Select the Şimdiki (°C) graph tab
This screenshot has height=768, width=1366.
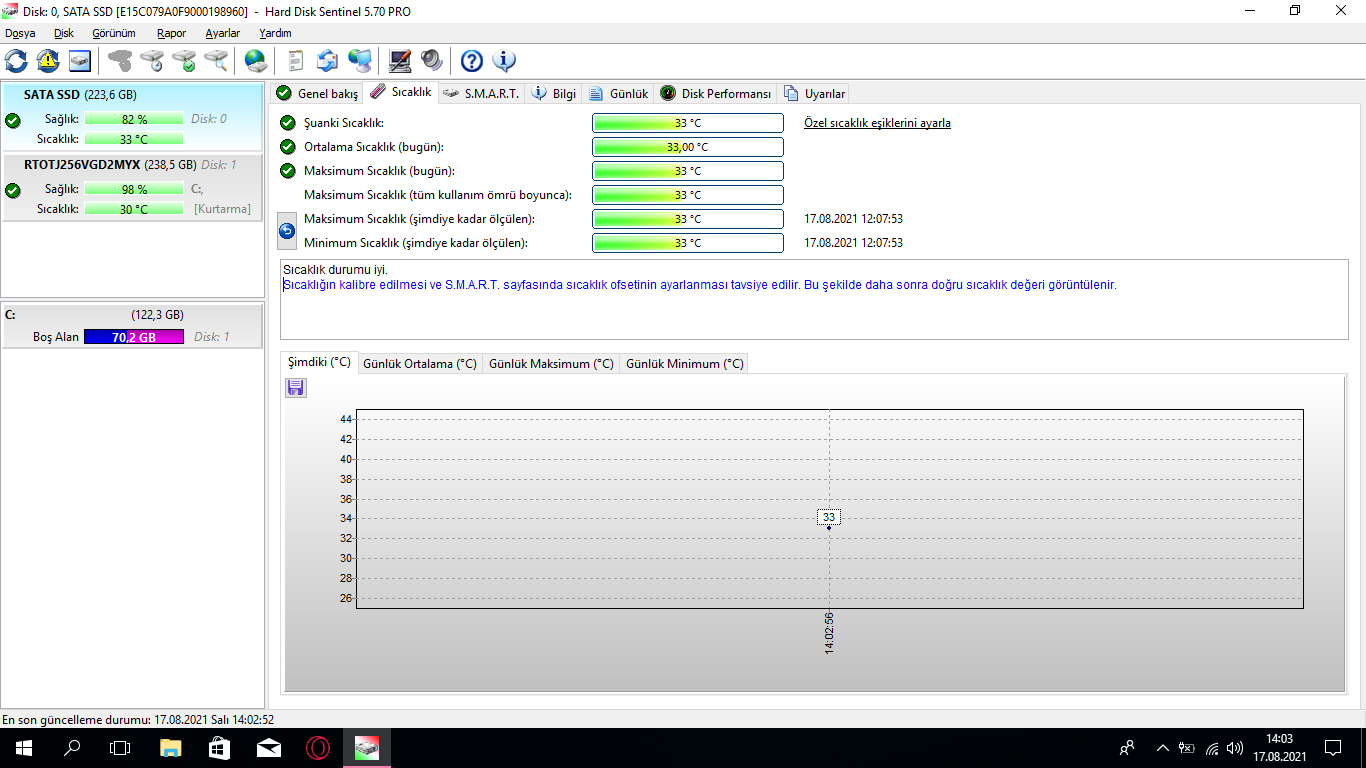[x=319, y=362]
